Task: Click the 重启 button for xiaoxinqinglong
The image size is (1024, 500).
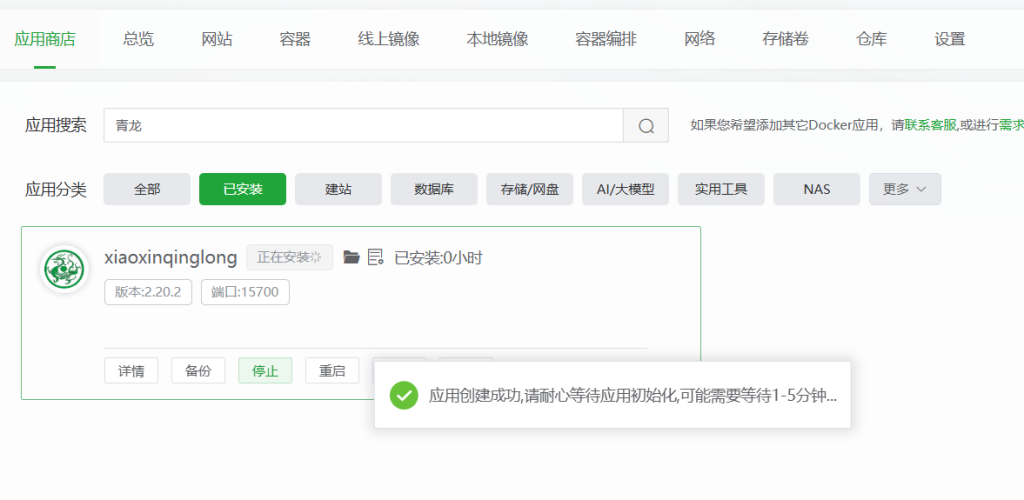Action: (x=332, y=370)
